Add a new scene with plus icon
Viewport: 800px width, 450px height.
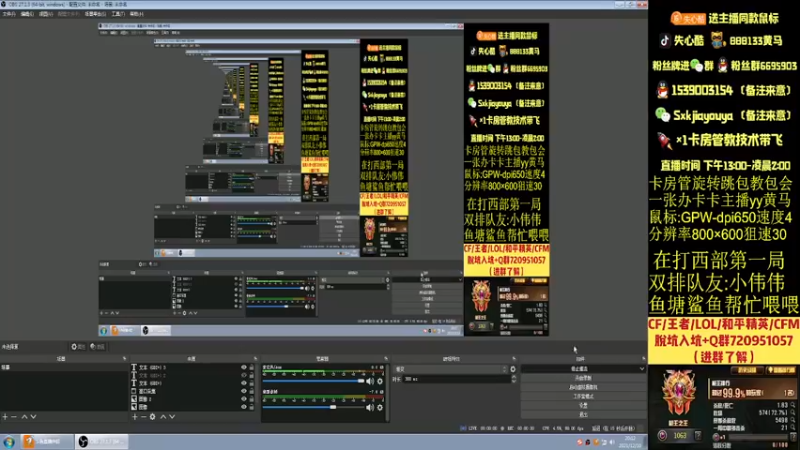[x=5, y=417]
